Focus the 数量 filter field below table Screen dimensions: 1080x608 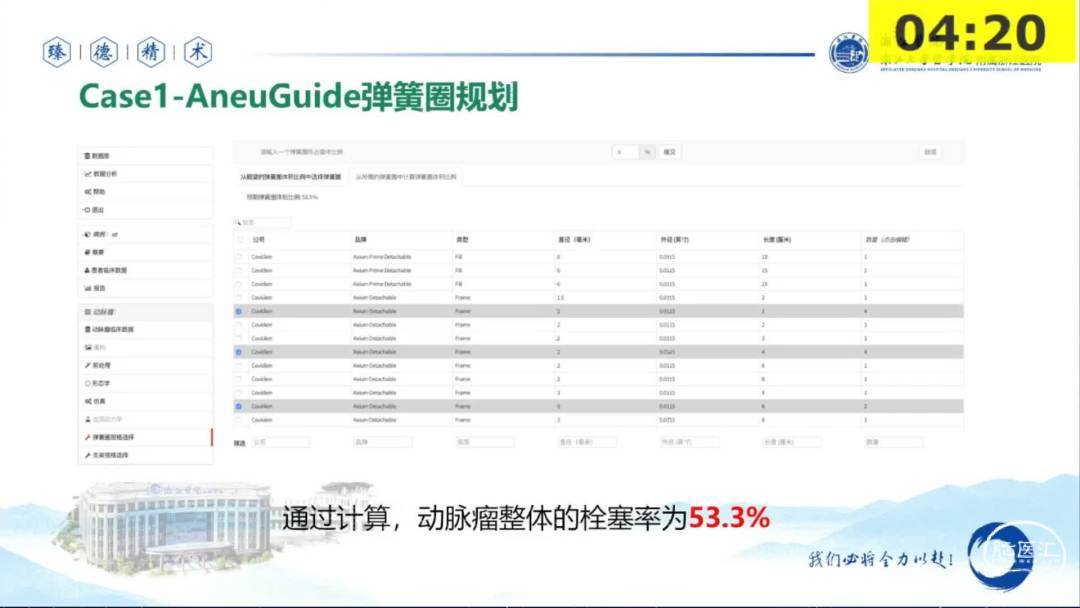893,442
